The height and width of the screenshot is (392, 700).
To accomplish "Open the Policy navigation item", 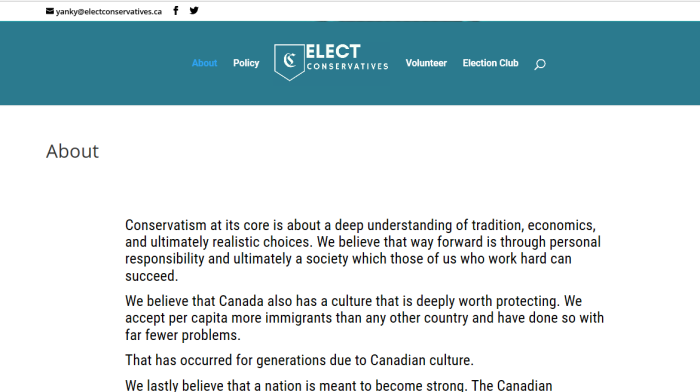I will (246, 63).
